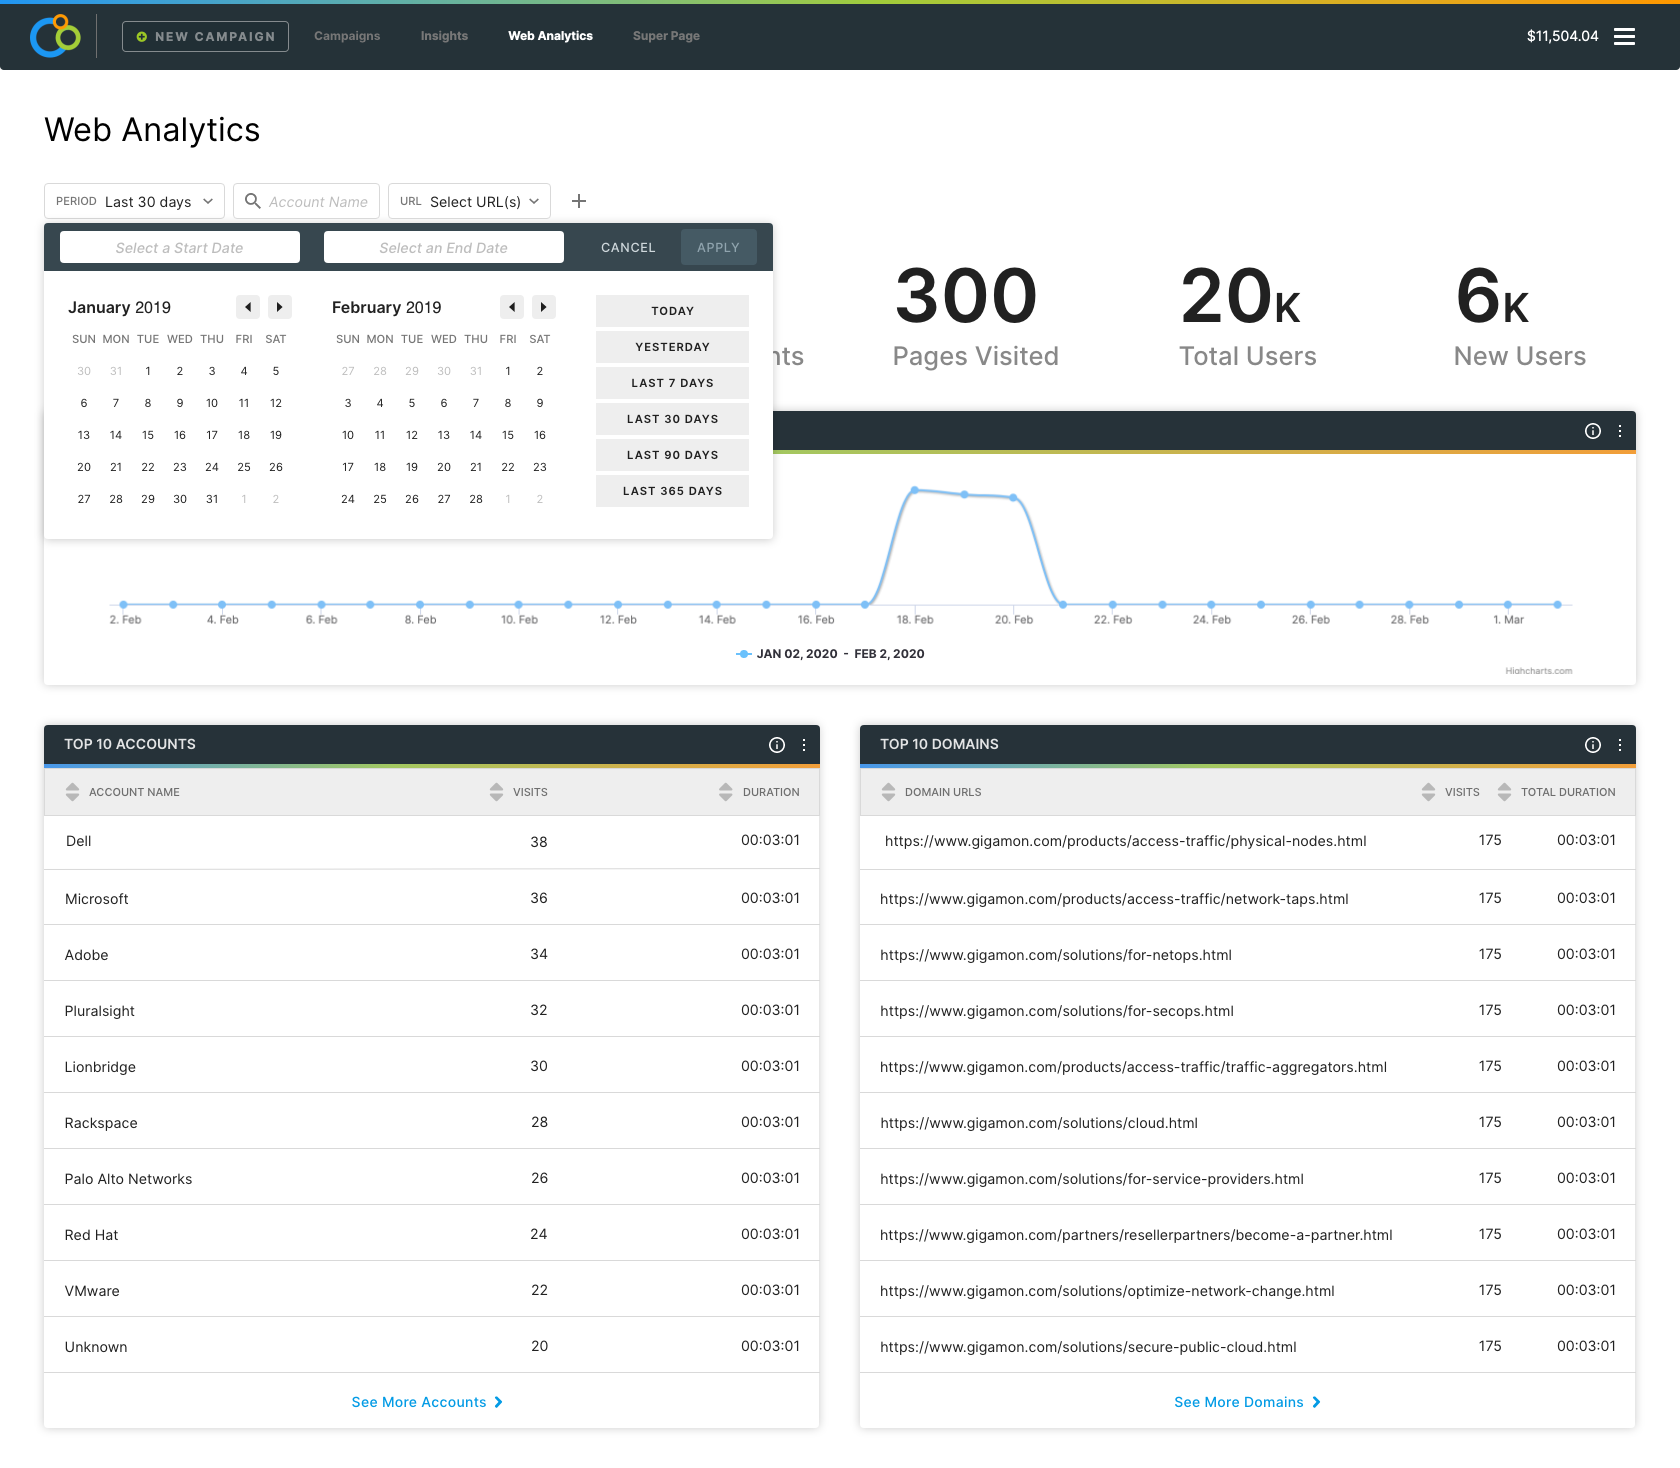
Task: Select the Dell account row
Action: (432, 841)
